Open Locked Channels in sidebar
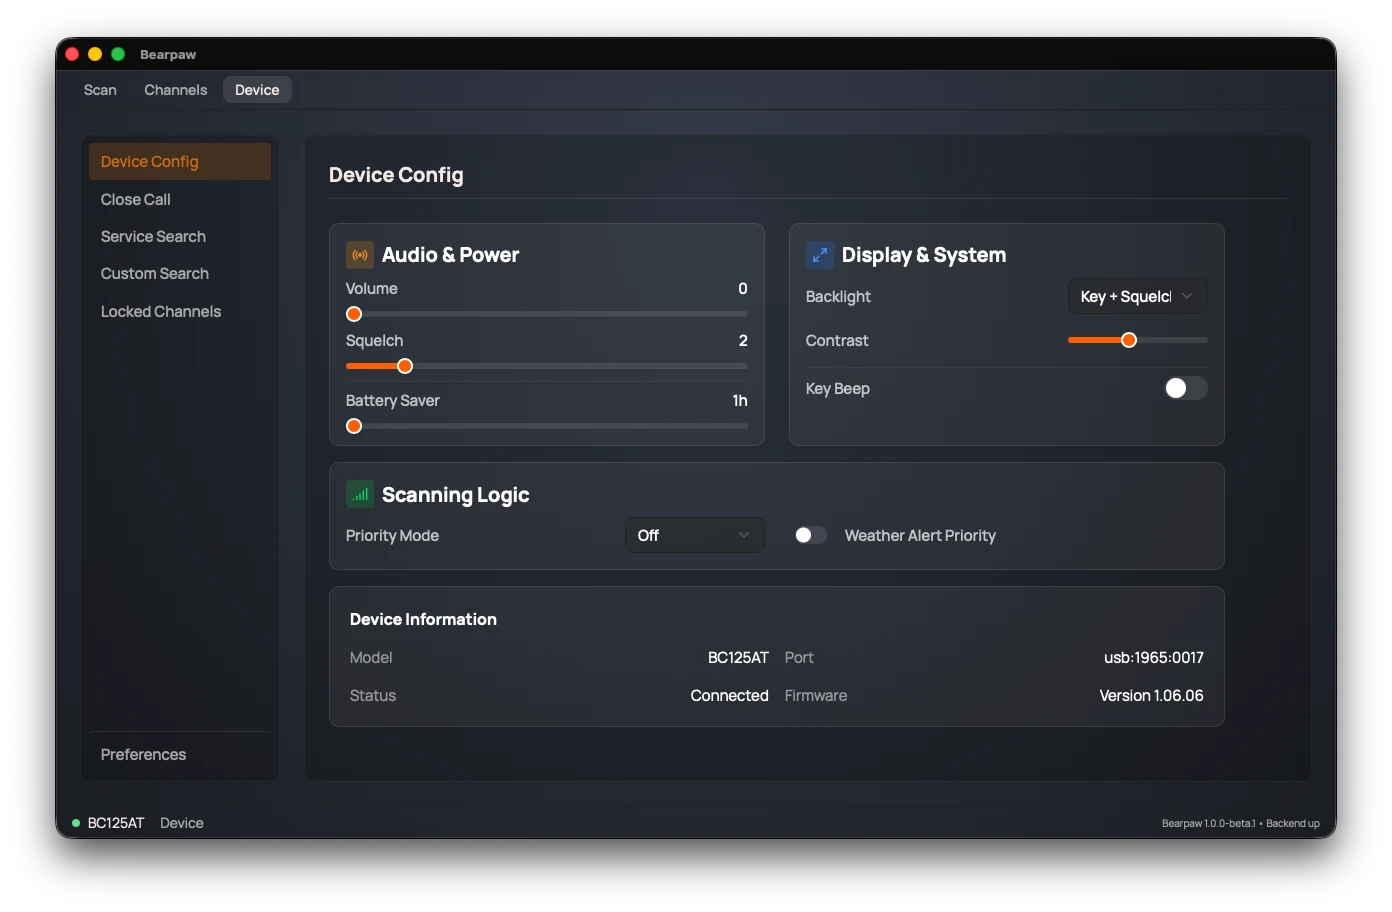This screenshot has height=912, width=1392. point(180,311)
